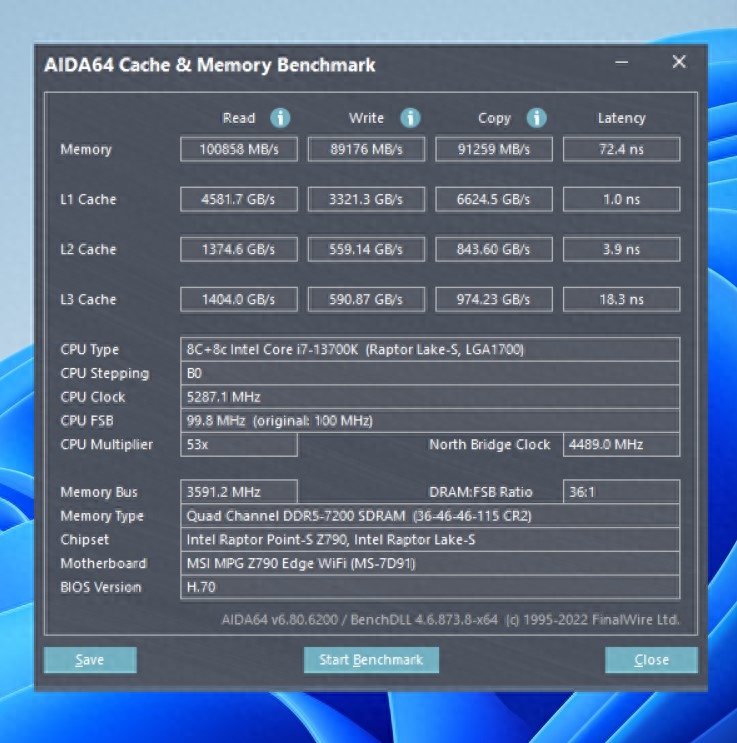Click the CPU Type field showing i7-13700K

430,349
